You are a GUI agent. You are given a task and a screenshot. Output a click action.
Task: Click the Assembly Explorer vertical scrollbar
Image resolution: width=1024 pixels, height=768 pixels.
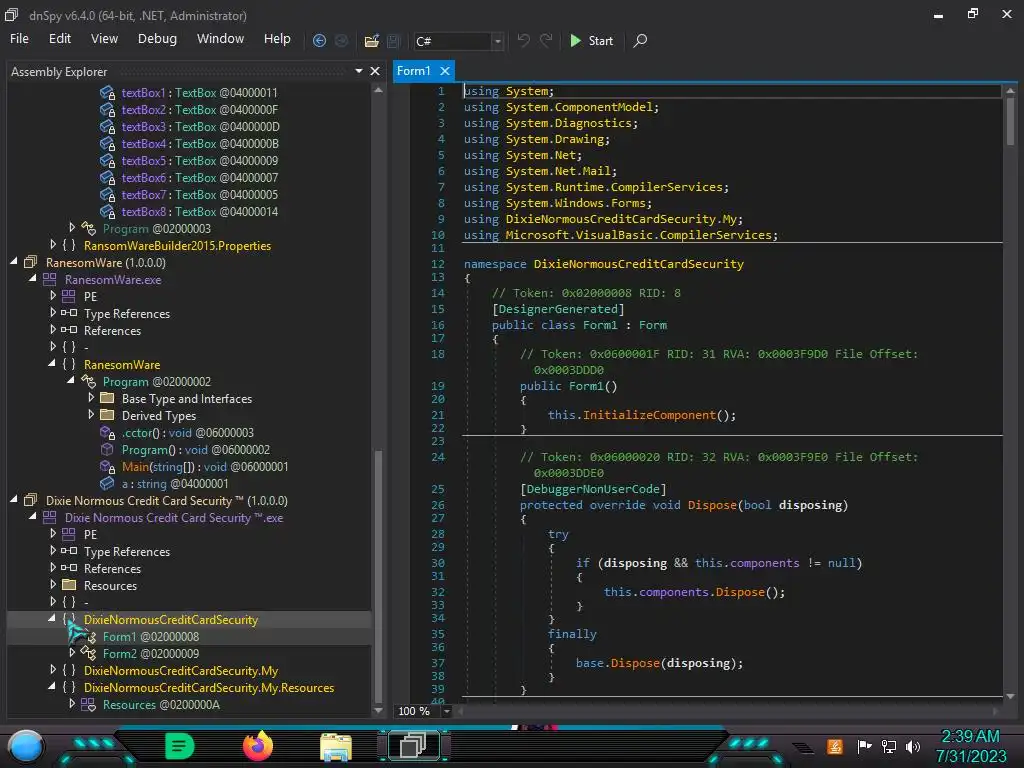378,575
